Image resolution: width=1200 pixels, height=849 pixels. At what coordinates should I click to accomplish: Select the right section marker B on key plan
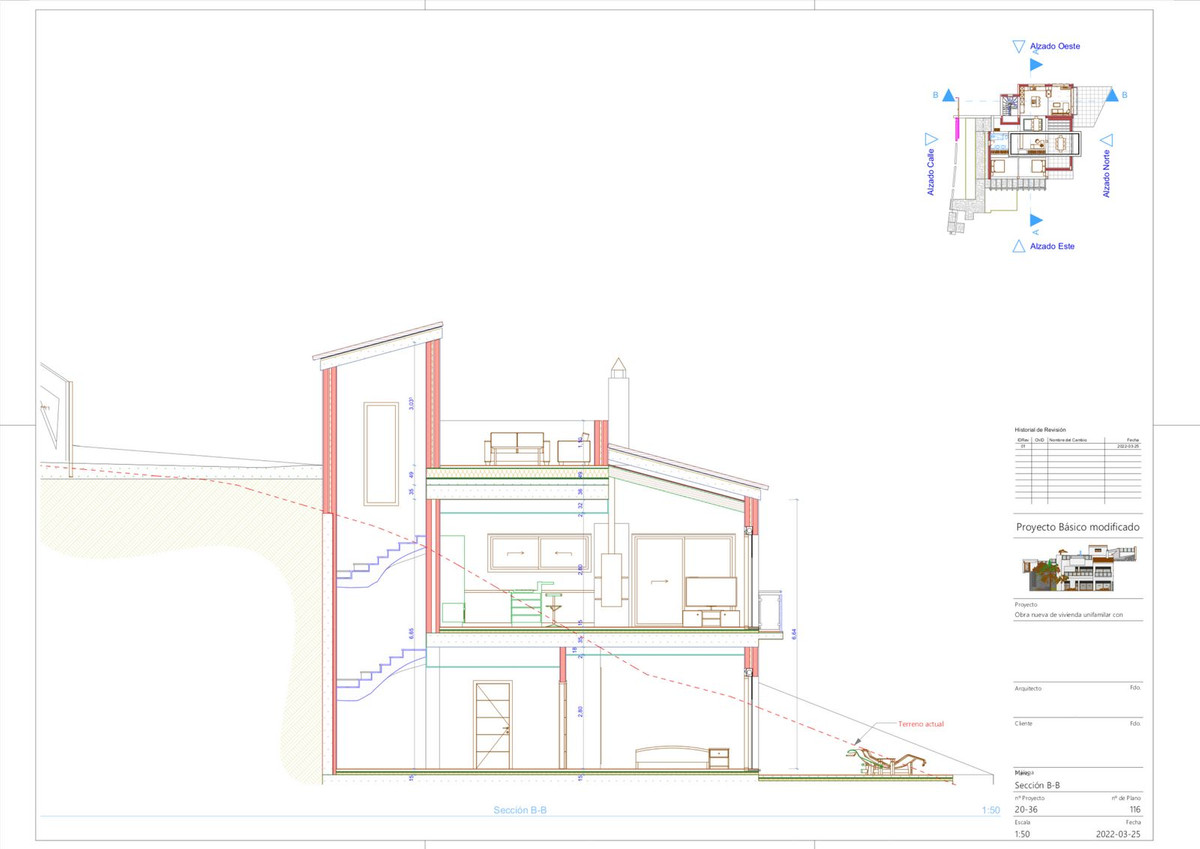(x=1112, y=95)
